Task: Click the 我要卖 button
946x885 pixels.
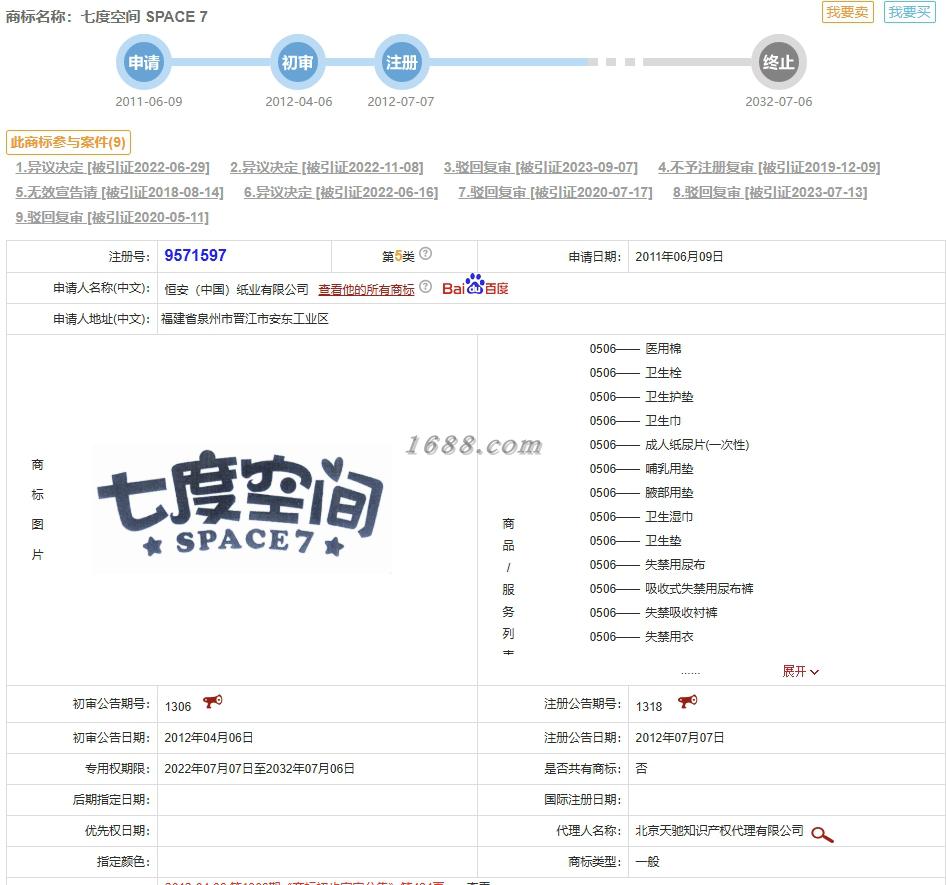Action: [x=848, y=12]
